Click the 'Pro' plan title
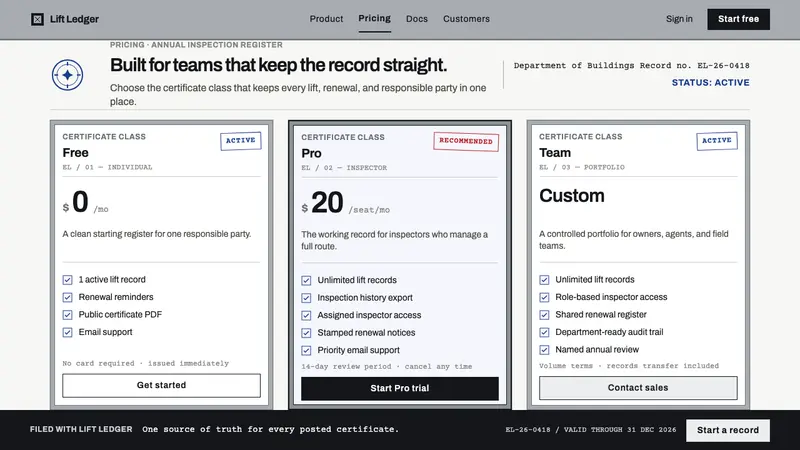The height and width of the screenshot is (450, 800). point(311,153)
